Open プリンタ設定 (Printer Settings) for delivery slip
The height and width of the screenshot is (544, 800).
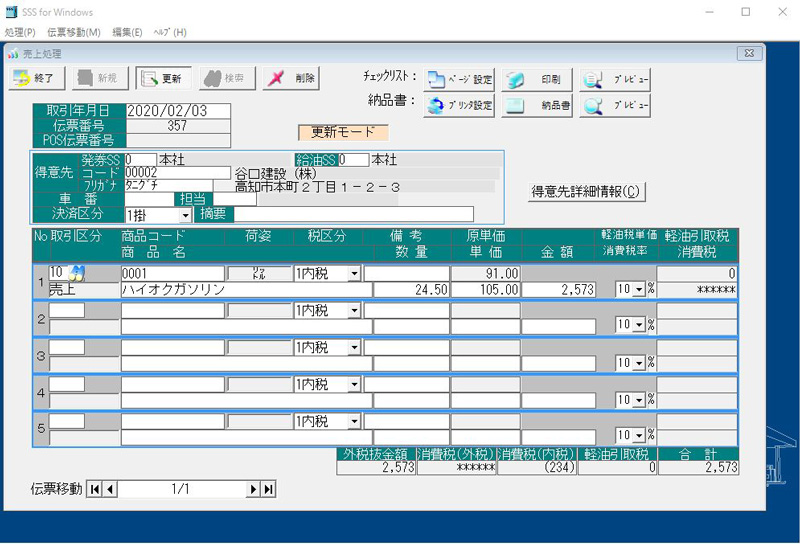[x=459, y=105]
